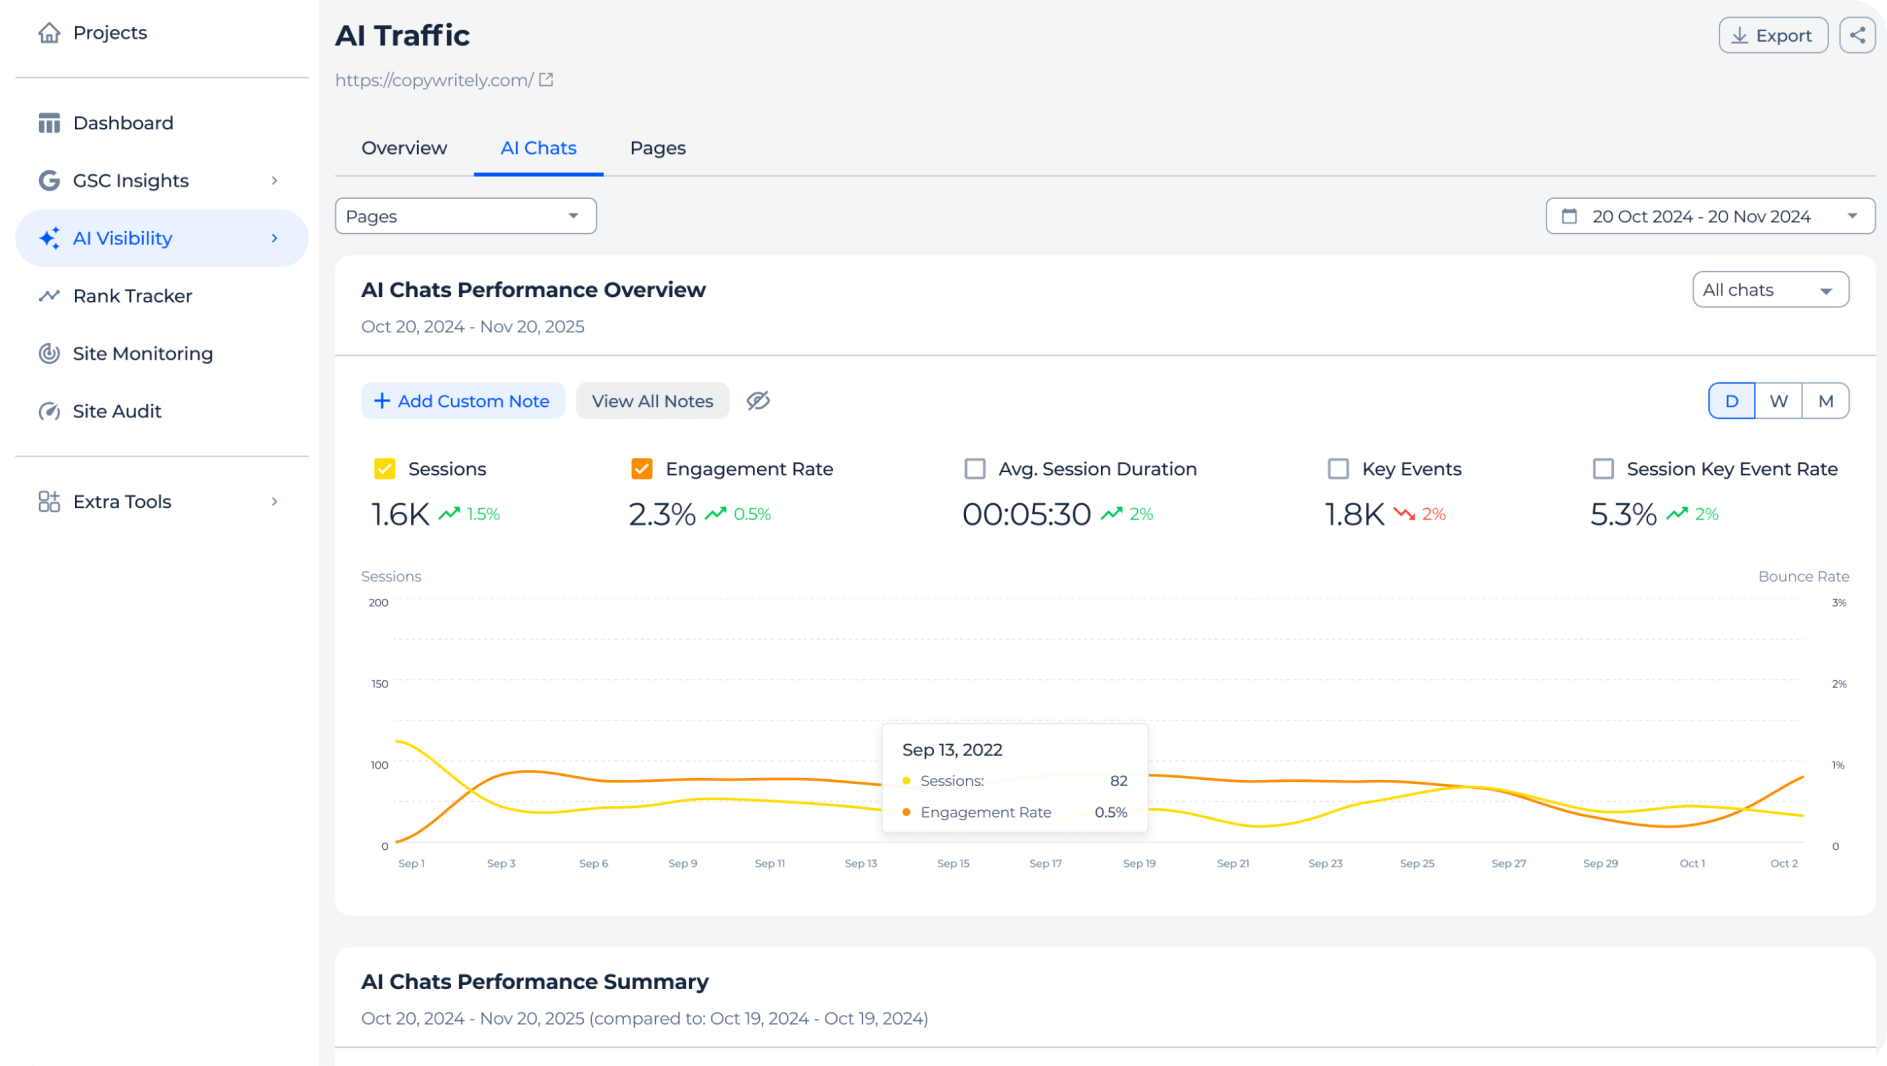
Task: Open the Pages tab
Action: click(657, 147)
